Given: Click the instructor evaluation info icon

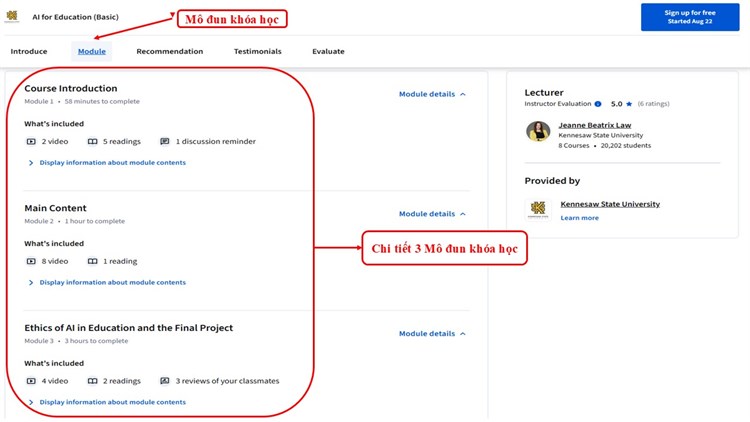Looking at the screenshot, I should tap(598, 104).
